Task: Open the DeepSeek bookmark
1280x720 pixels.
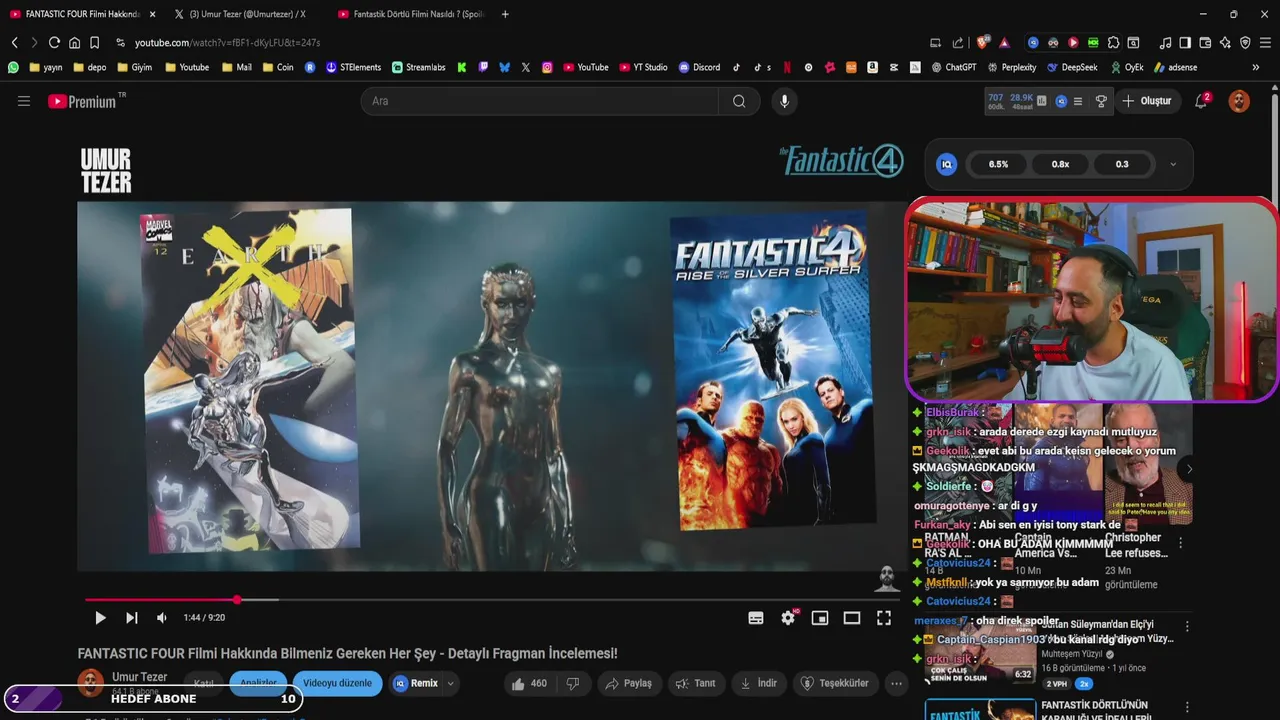Action: coord(1073,67)
